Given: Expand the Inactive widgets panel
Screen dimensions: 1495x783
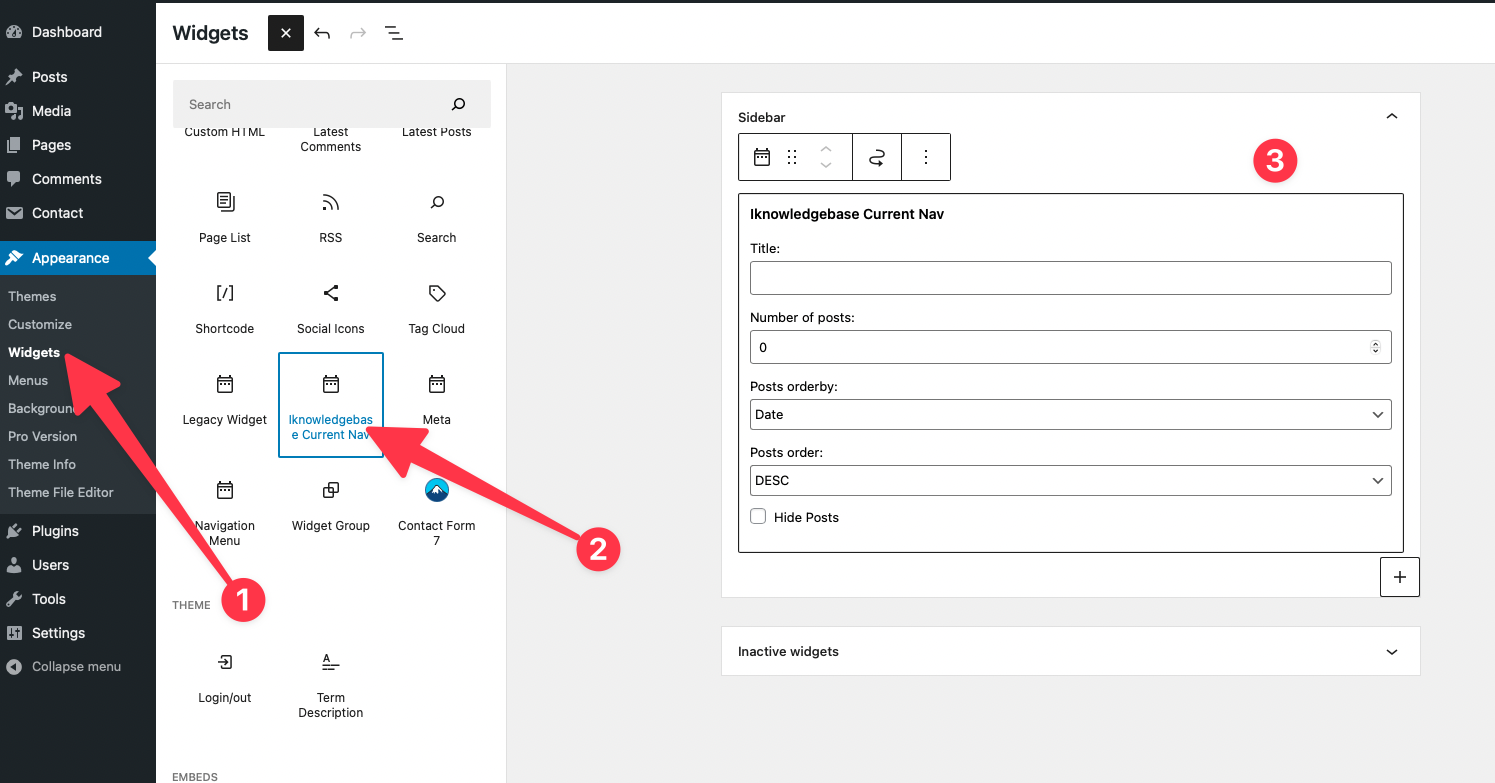Looking at the screenshot, I should (x=1391, y=651).
